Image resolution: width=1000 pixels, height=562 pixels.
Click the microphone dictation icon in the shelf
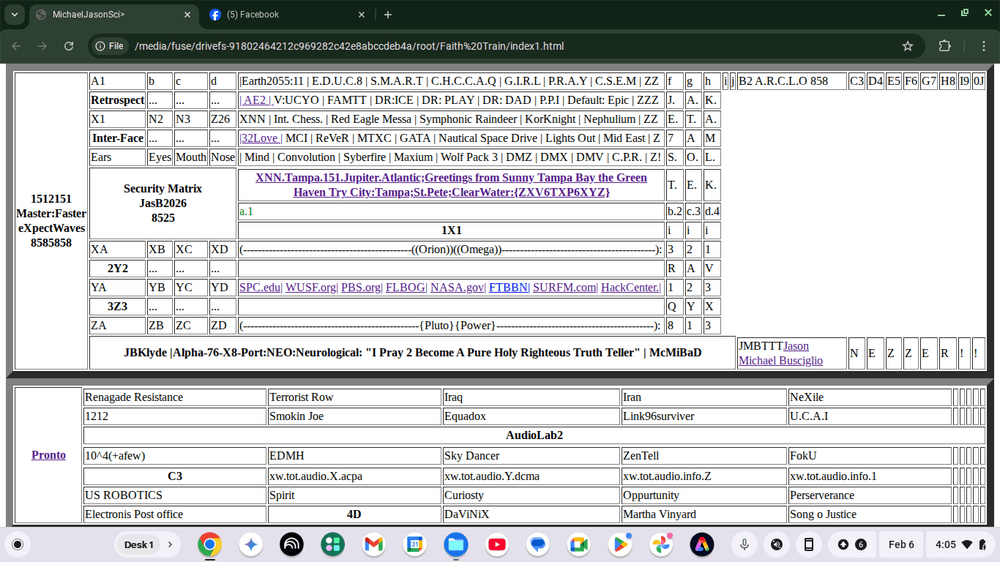click(x=744, y=545)
